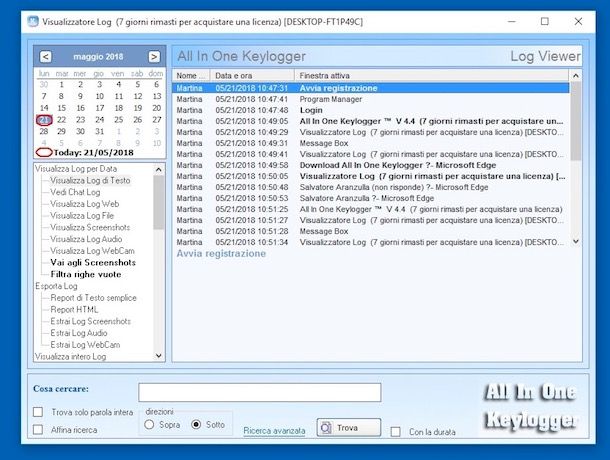Select log row Program Manager
This screenshot has width=610, height=460.
click(371, 99)
